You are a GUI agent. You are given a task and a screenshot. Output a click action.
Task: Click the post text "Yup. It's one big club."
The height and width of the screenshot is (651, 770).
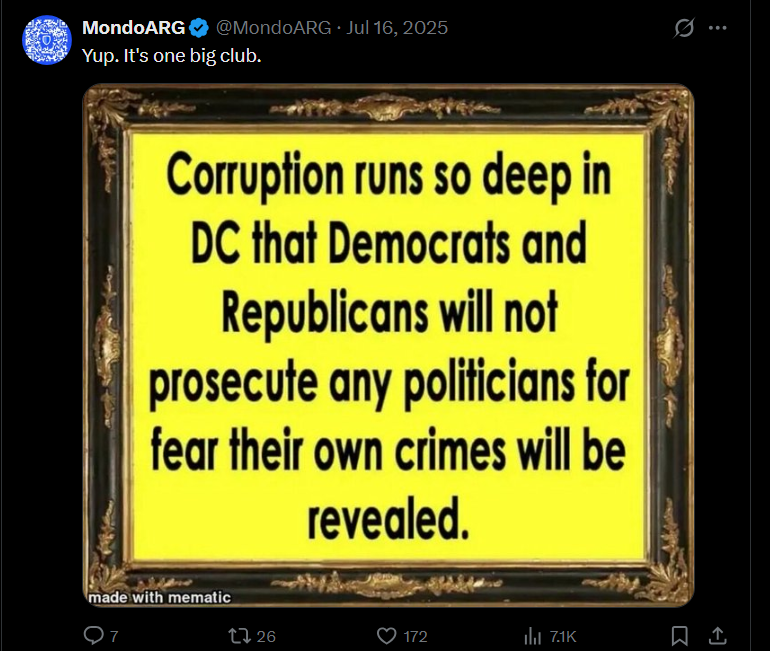tap(171, 56)
